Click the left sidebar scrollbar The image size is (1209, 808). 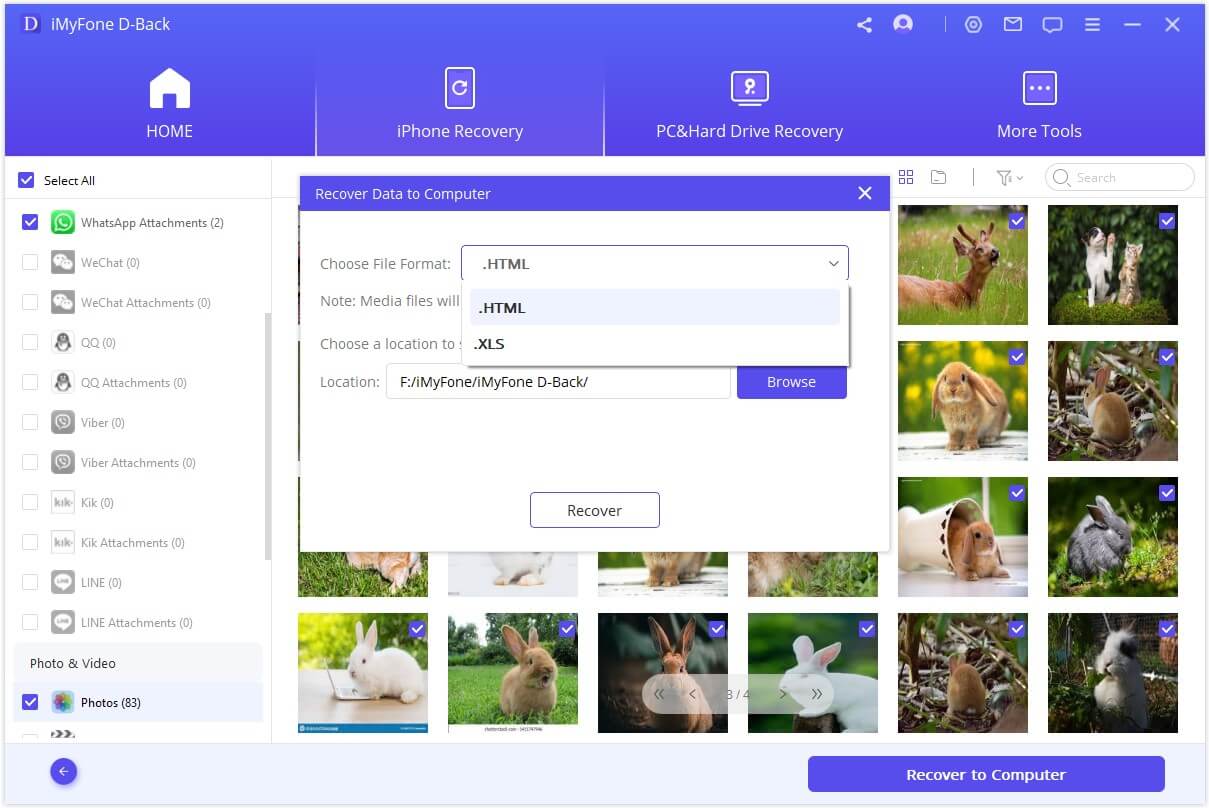coord(267,435)
